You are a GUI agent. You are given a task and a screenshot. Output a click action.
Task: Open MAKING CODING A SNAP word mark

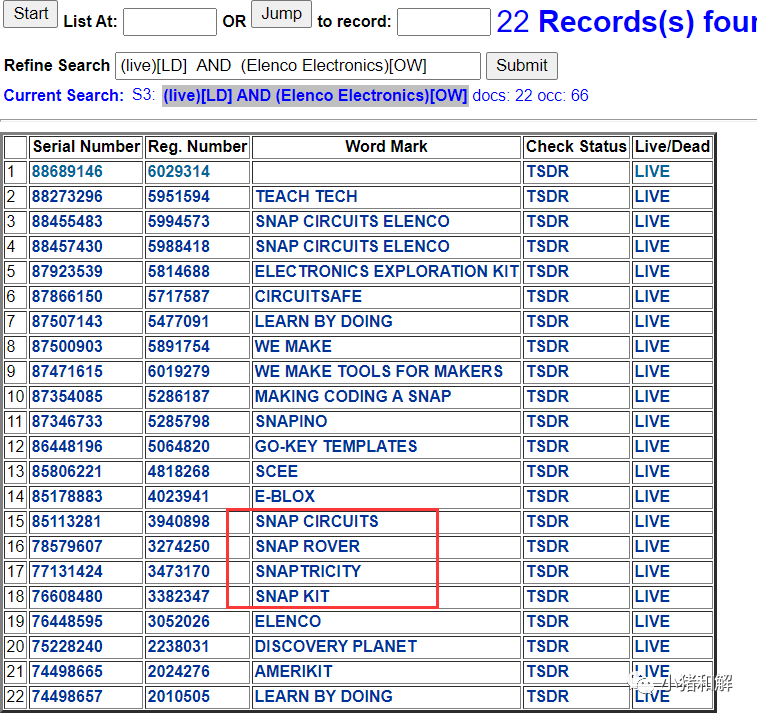(353, 397)
